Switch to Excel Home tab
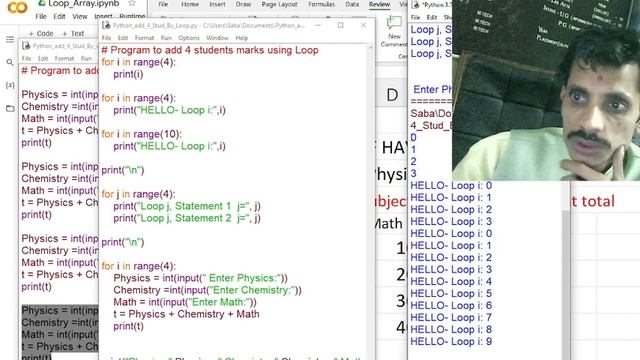Image resolution: width=640 pixels, height=360 pixels. click(190, 4)
